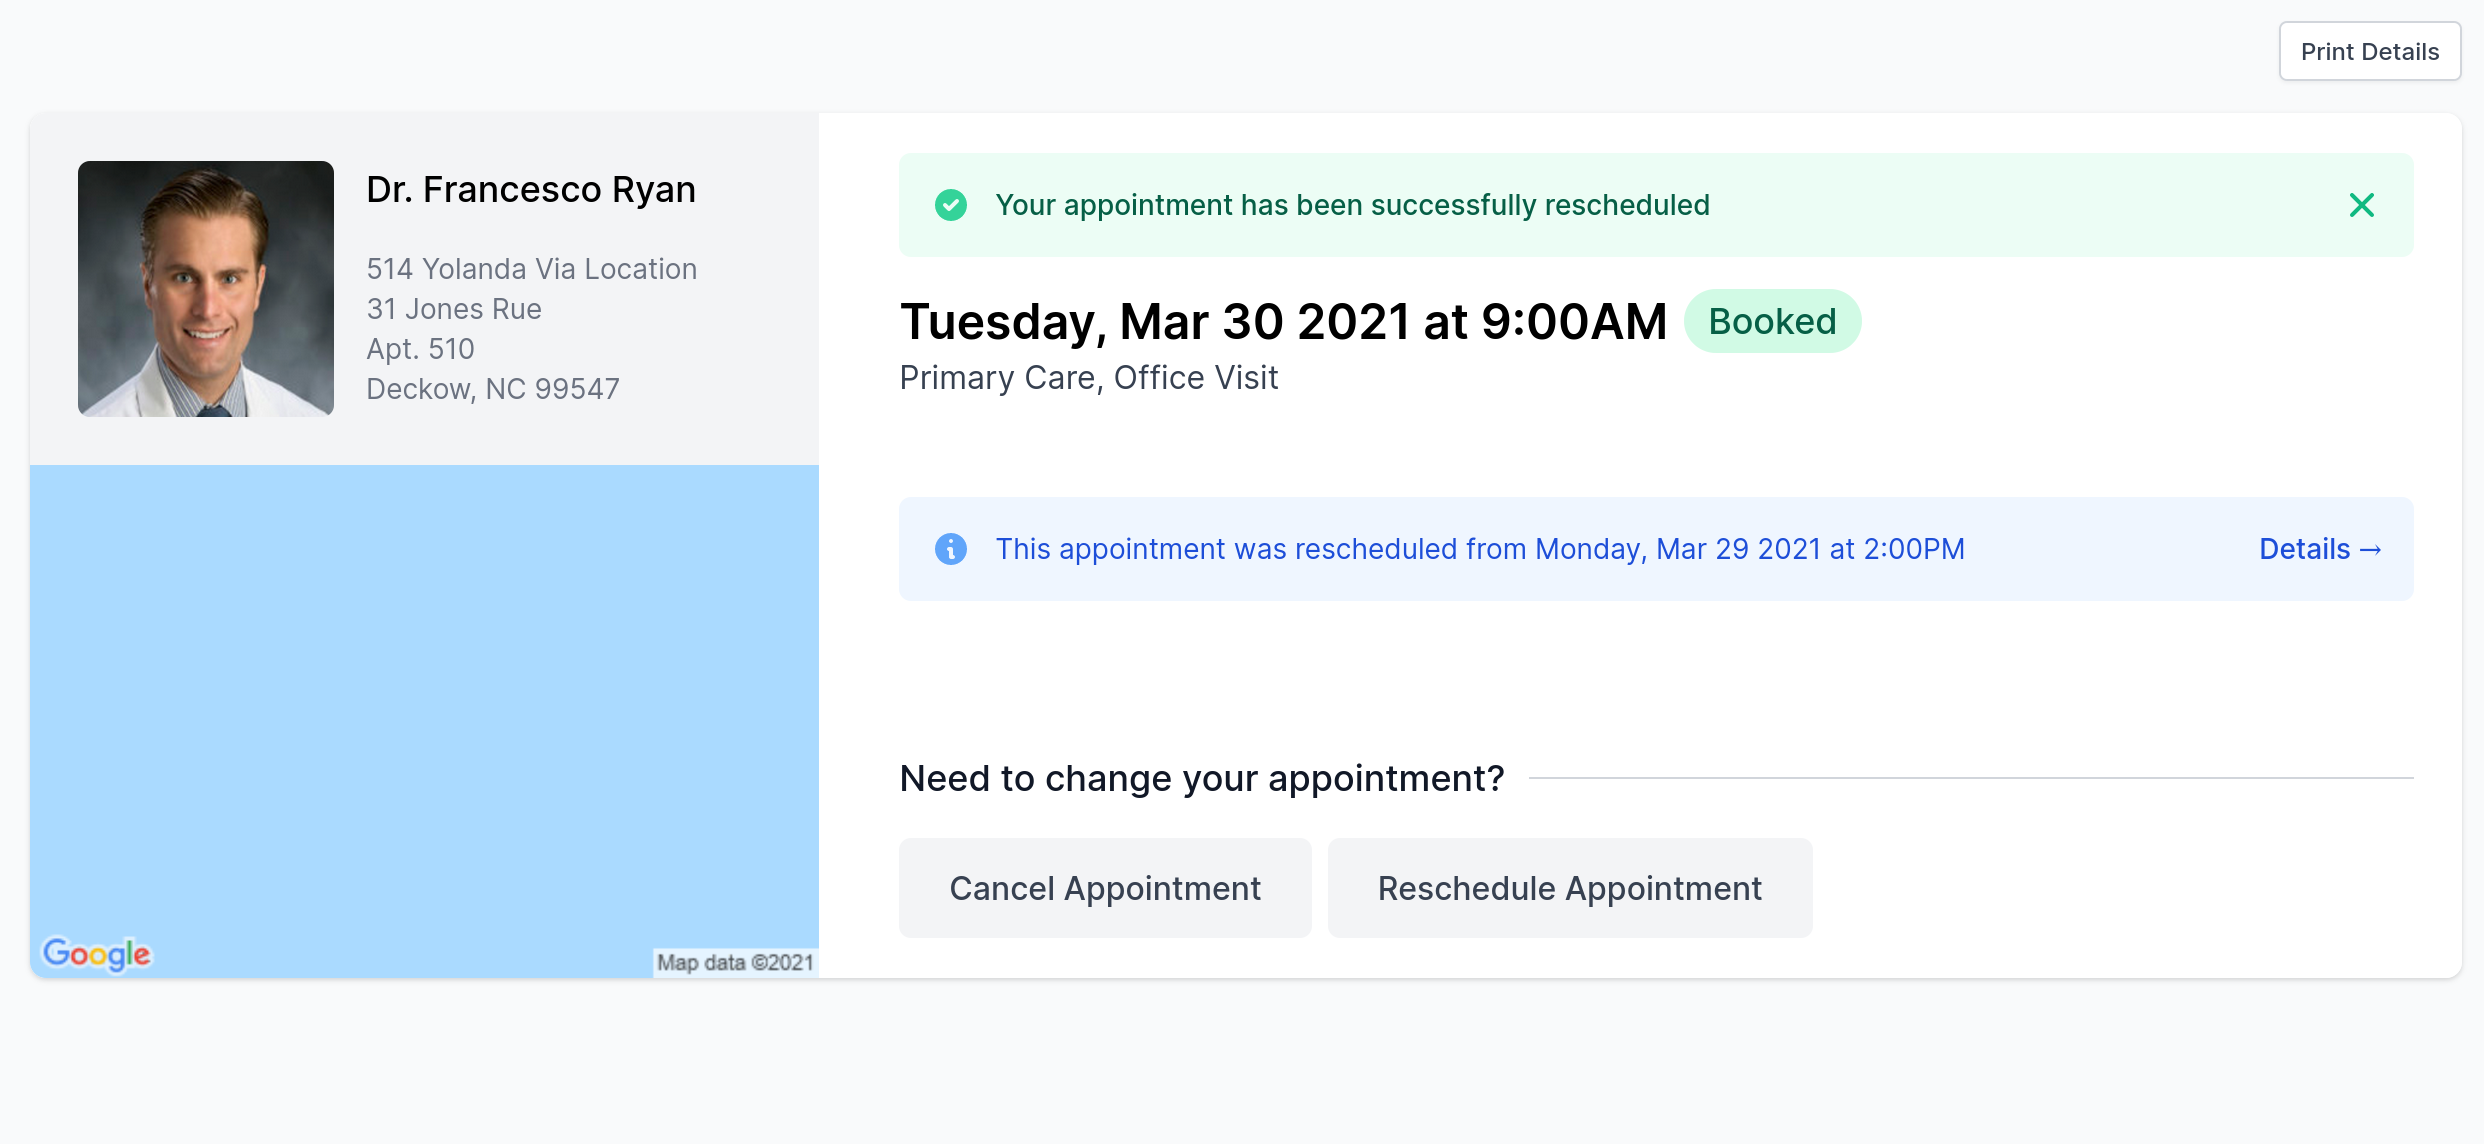Viewport: 2484px width, 1144px height.
Task: Click the Booked status badge
Action: click(1772, 321)
